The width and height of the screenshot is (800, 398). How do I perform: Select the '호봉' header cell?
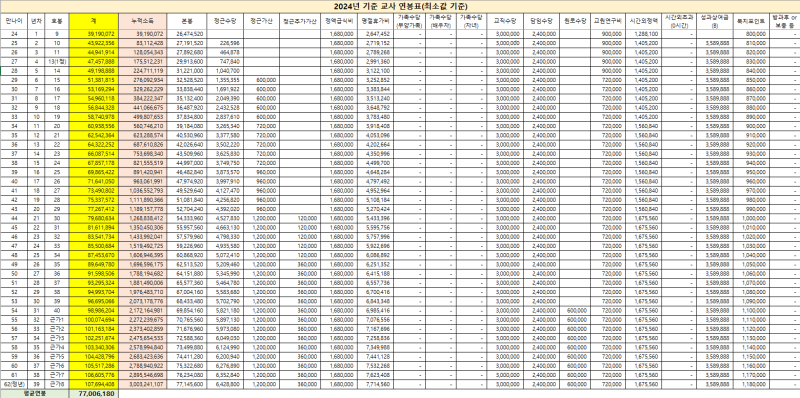point(57,21)
